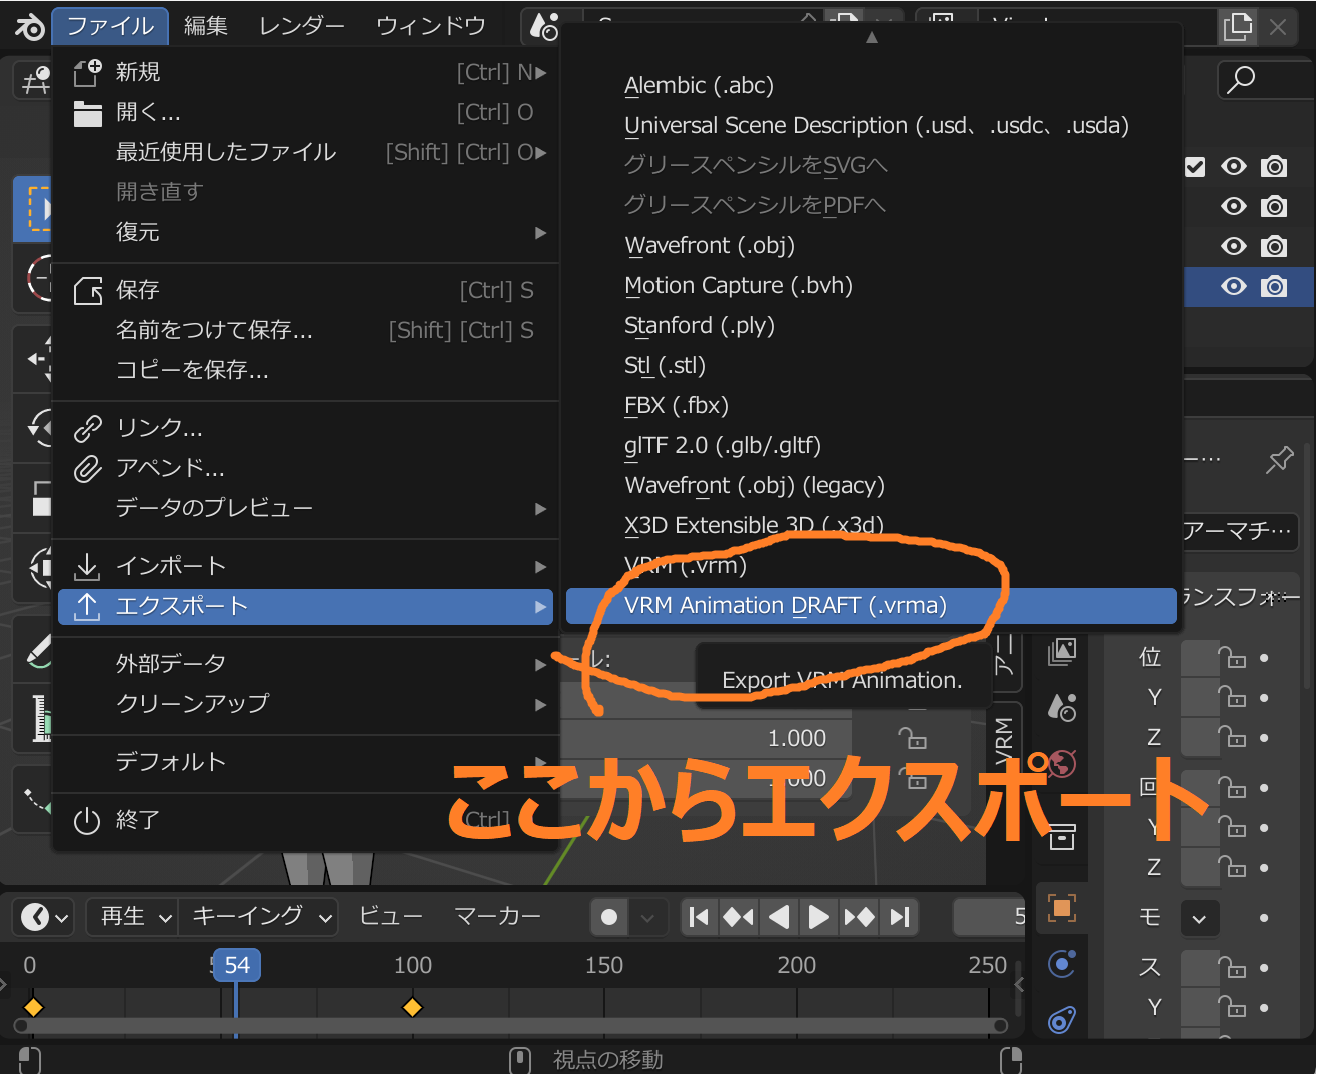Open the Collection properties box tab

[1061, 836]
